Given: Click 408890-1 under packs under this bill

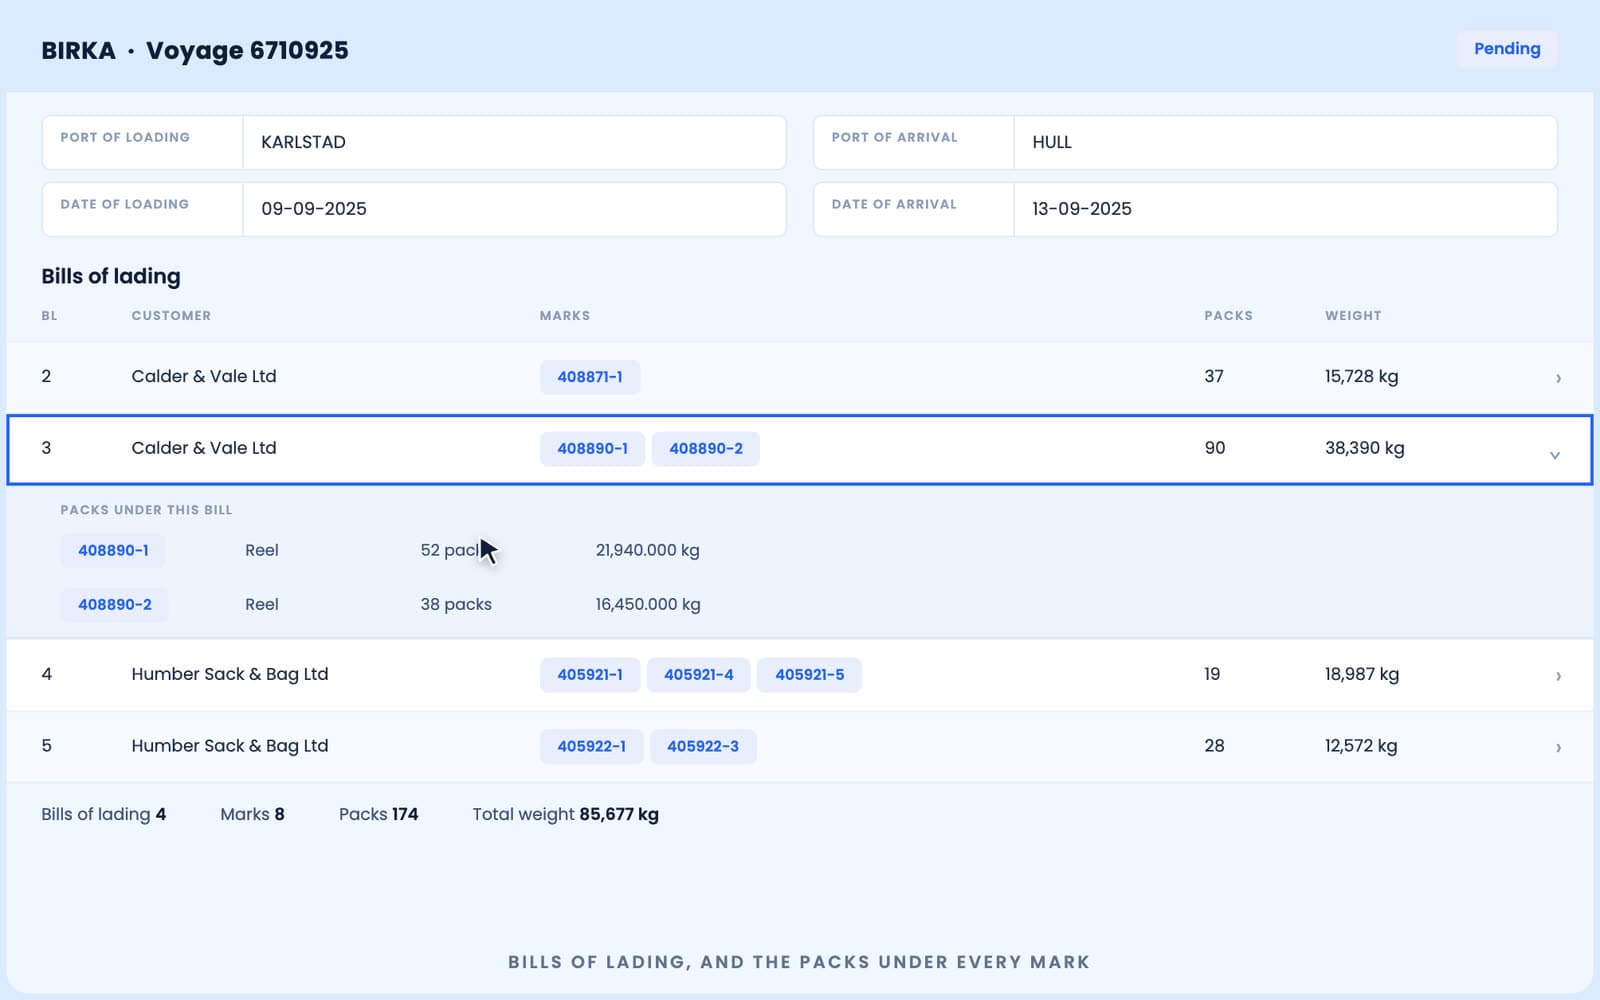Looking at the screenshot, I should (113, 551).
